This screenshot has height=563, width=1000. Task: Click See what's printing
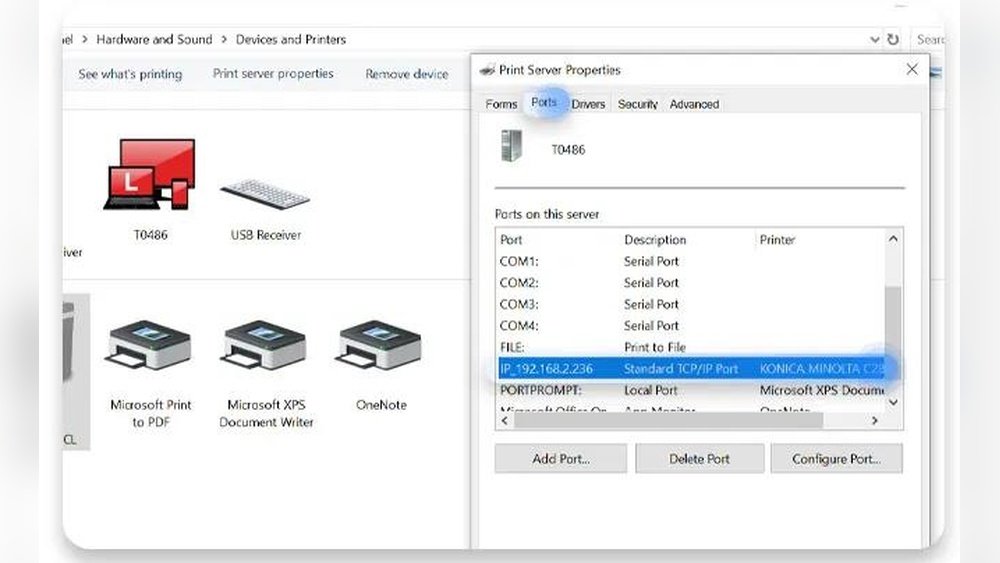(130, 74)
